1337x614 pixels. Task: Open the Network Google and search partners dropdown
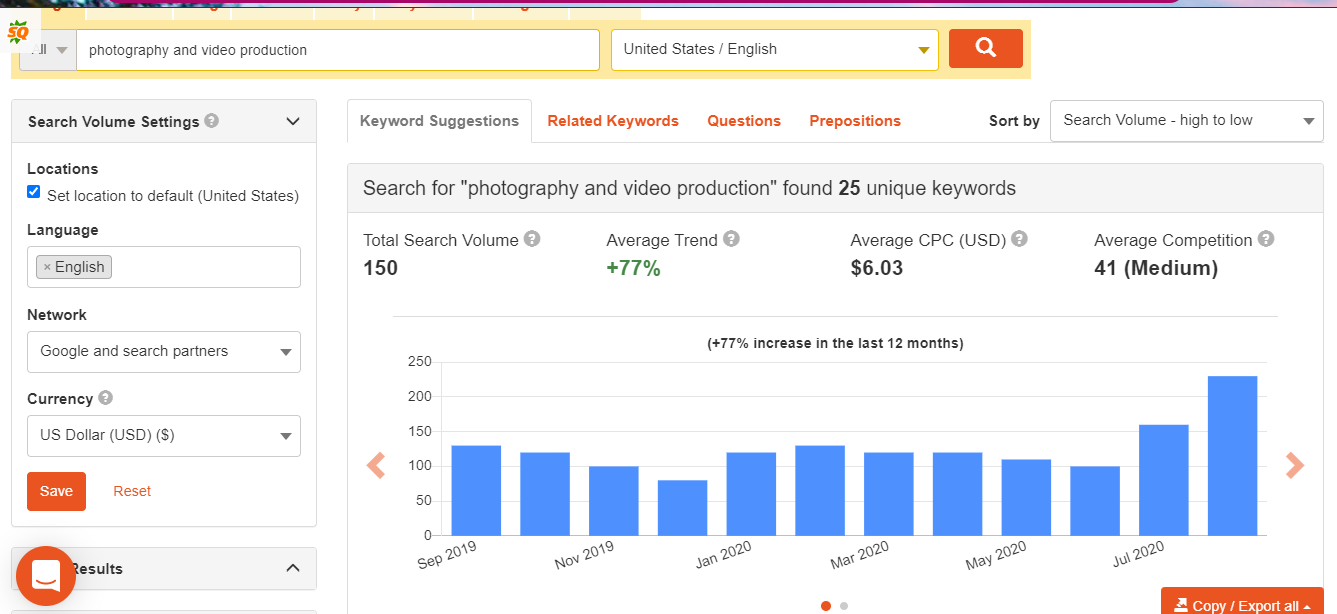click(x=164, y=352)
